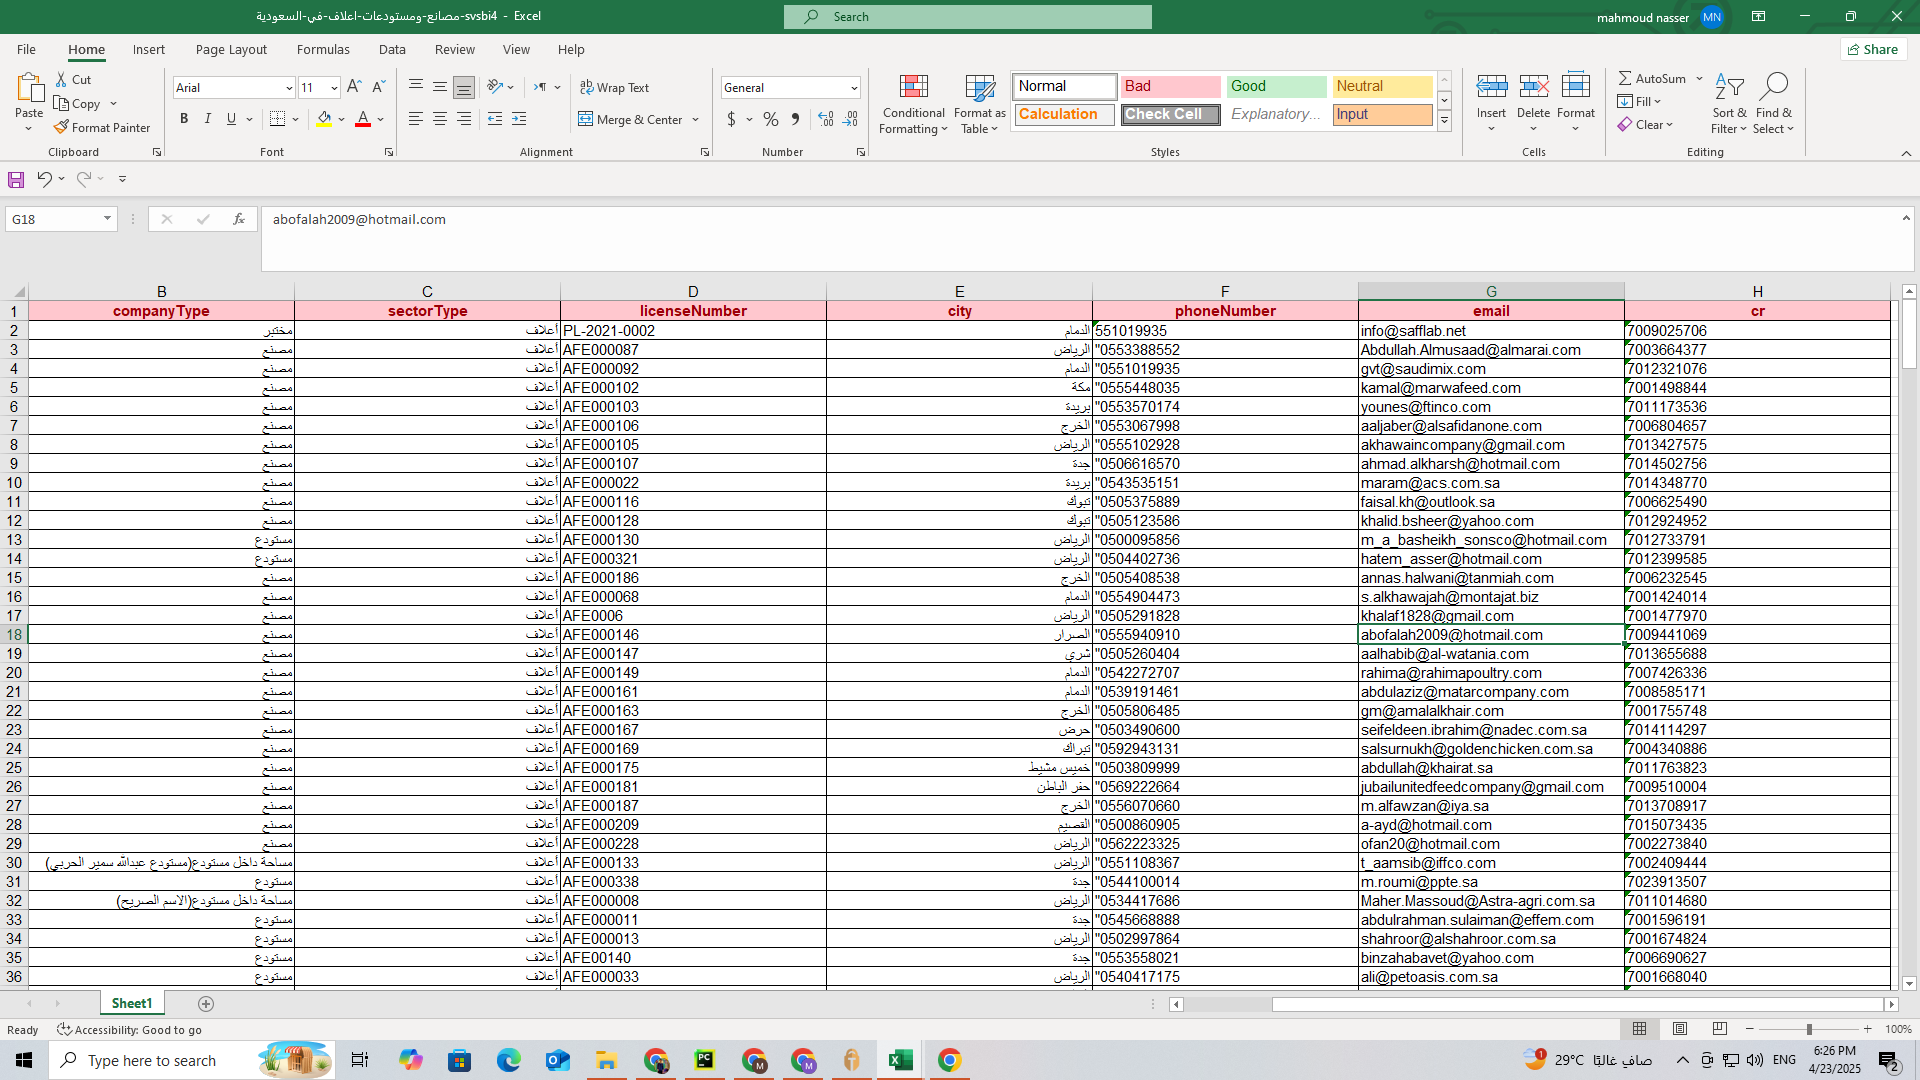Click the Share button

tap(1873, 49)
